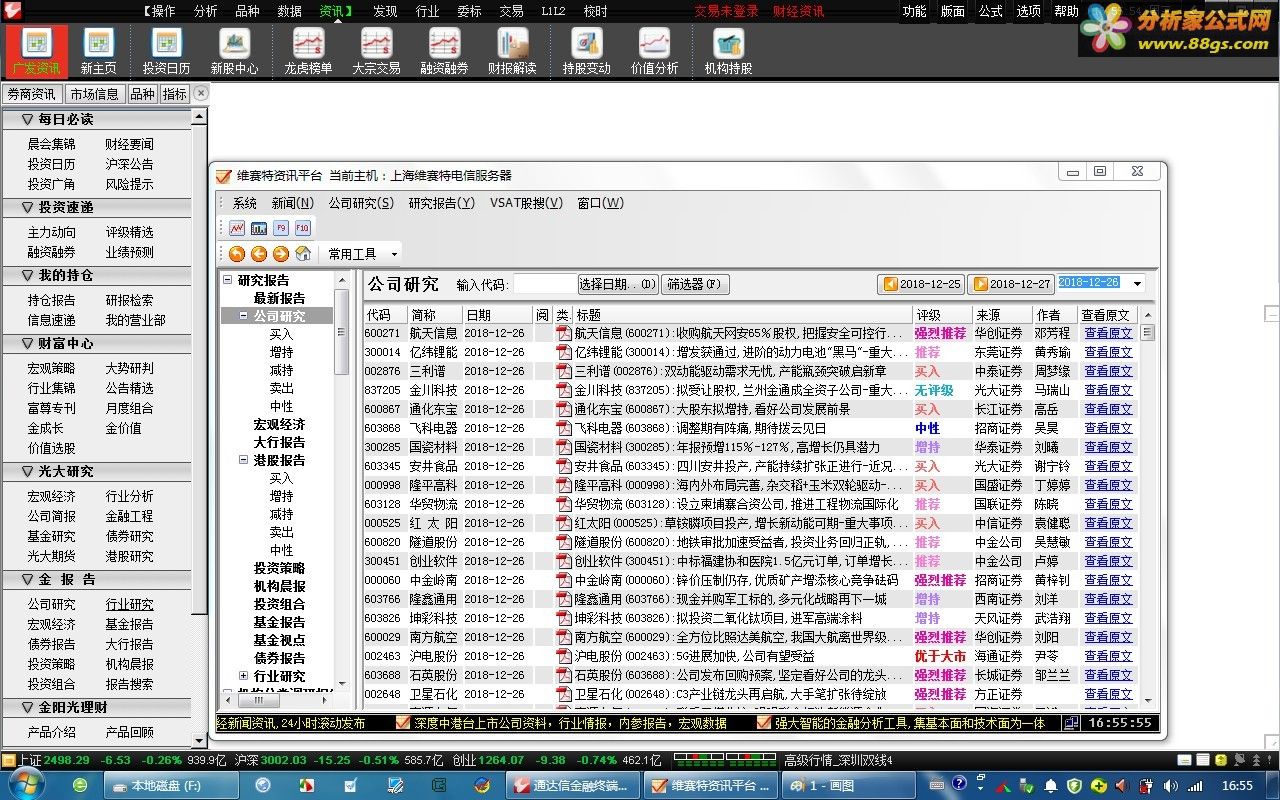Open the 公司研究(S) menu
The width and height of the screenshot is (1280, 800).
(361, 203)
